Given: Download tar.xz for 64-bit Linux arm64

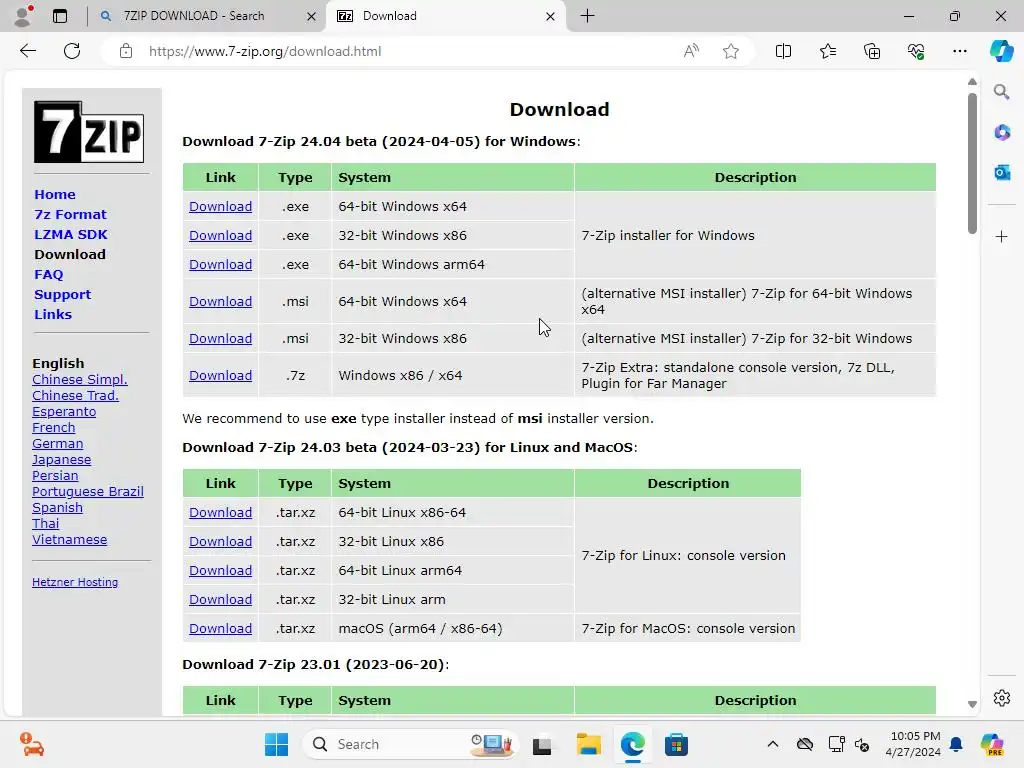Looking at the screenshot, I should click(x=220, y=570).
